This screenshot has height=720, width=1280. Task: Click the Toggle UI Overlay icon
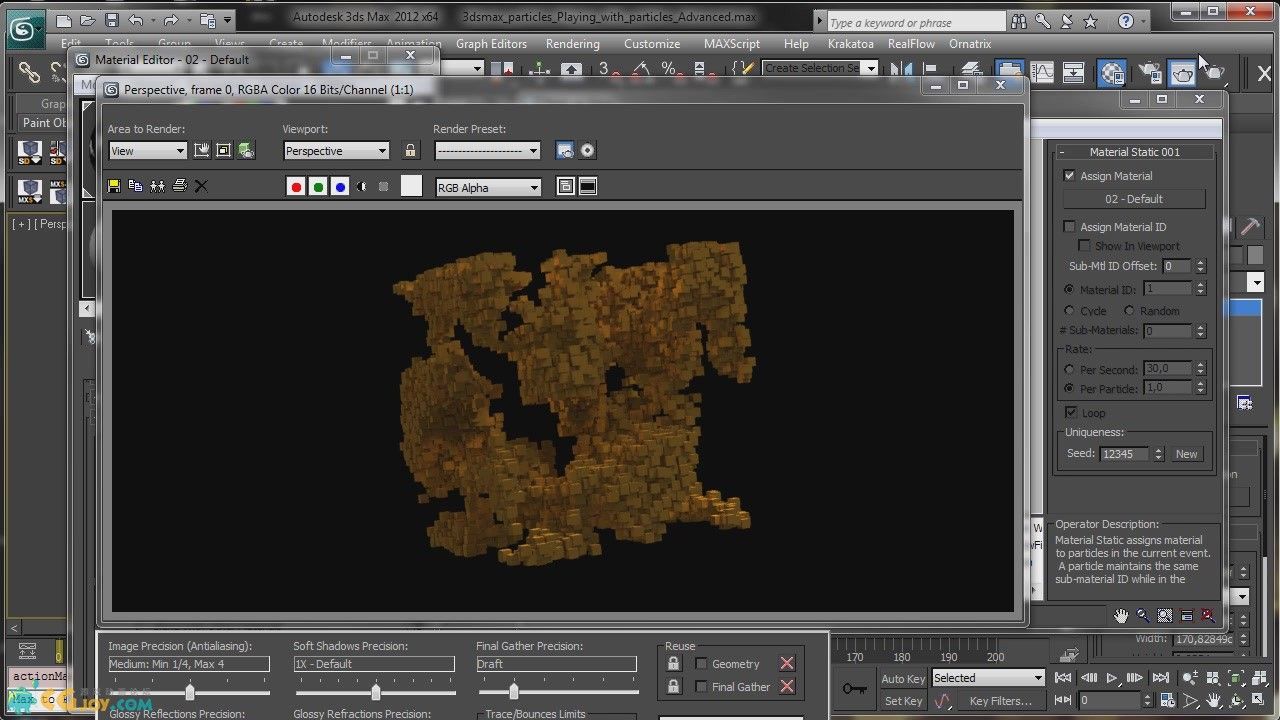[x=566, y=186]
